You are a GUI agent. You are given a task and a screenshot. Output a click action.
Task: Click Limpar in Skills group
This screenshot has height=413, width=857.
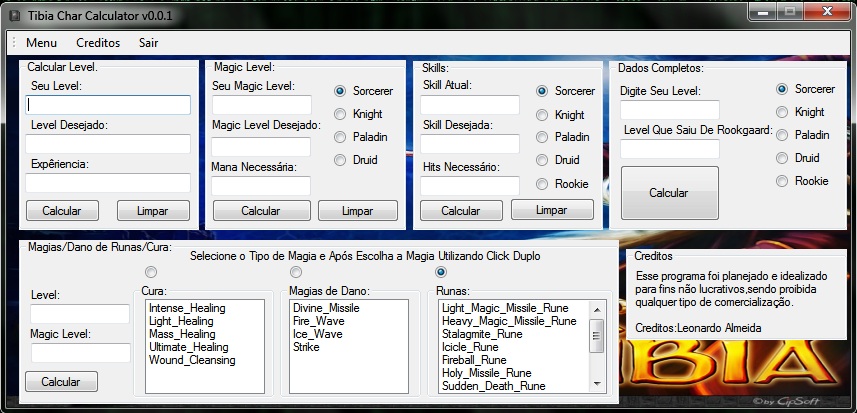pyautogui.click(x=552, y=209)
